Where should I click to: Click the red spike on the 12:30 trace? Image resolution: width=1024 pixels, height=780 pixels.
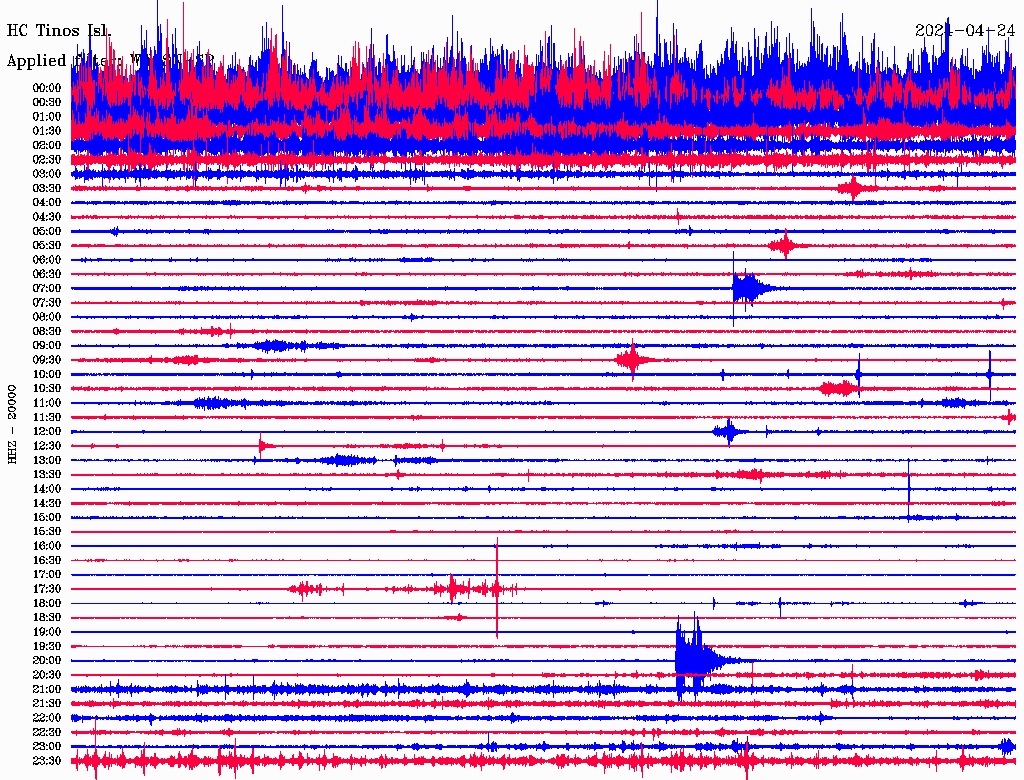click(263, 446)
